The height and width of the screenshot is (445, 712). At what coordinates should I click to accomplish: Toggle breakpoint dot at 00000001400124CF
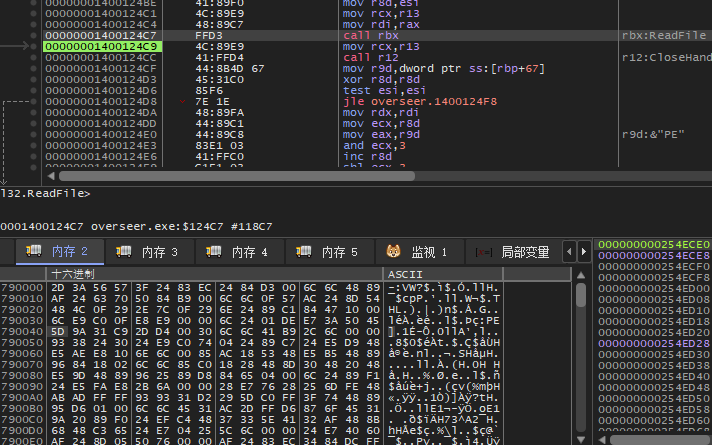(33, 68)
